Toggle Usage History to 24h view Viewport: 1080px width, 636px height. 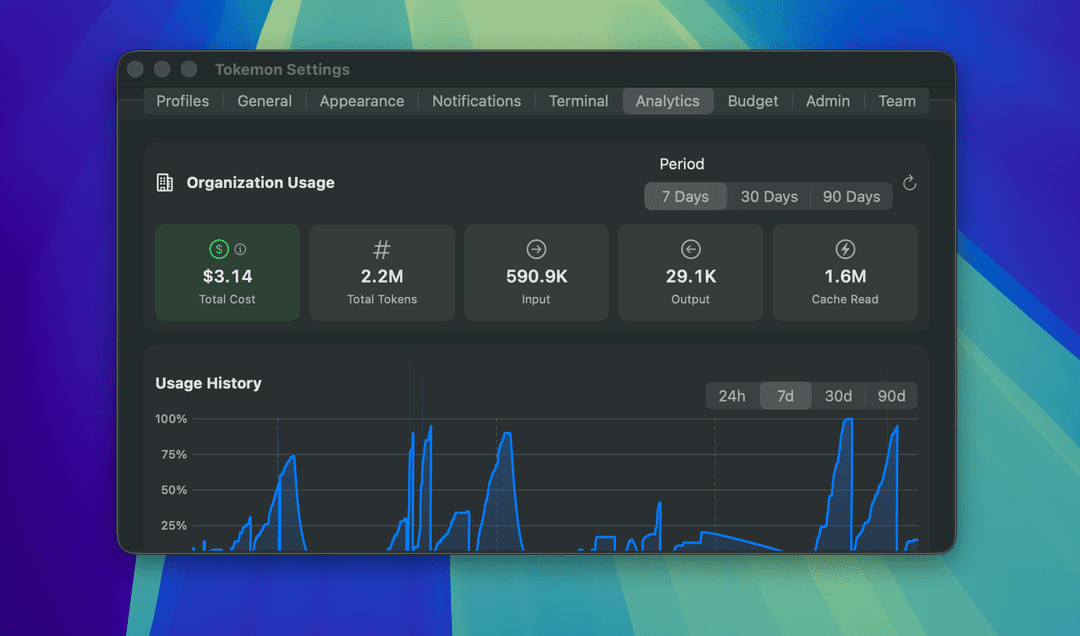[x=732, y=396]
